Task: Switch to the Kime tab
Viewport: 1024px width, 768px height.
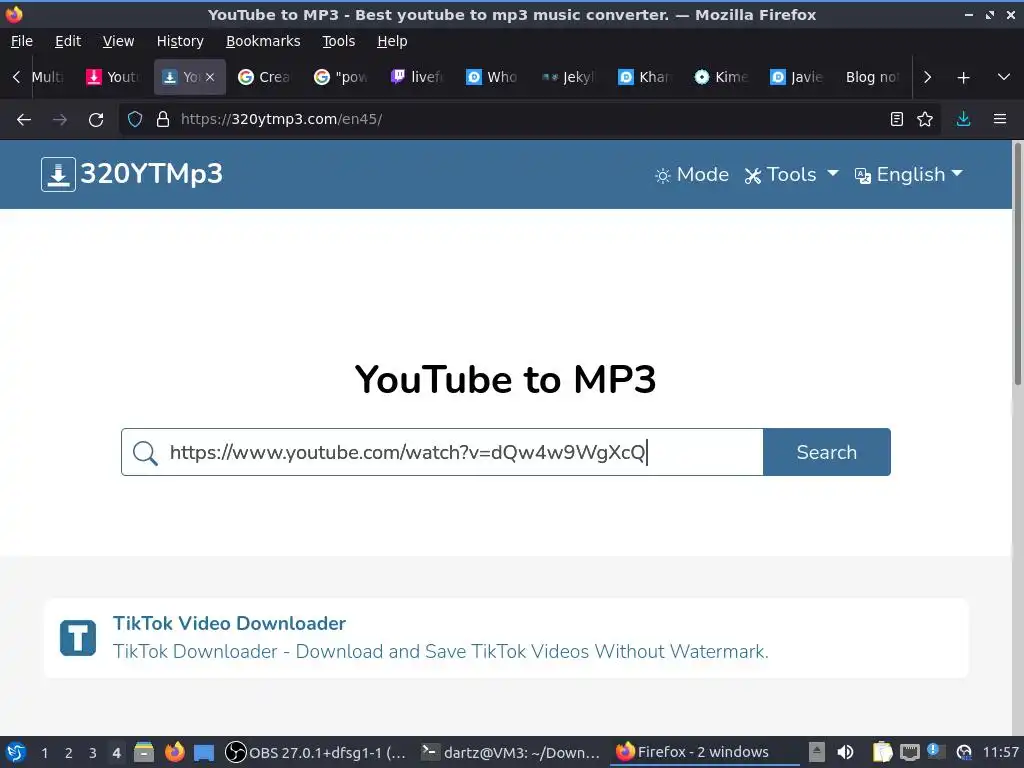Action: click(720, 77)
